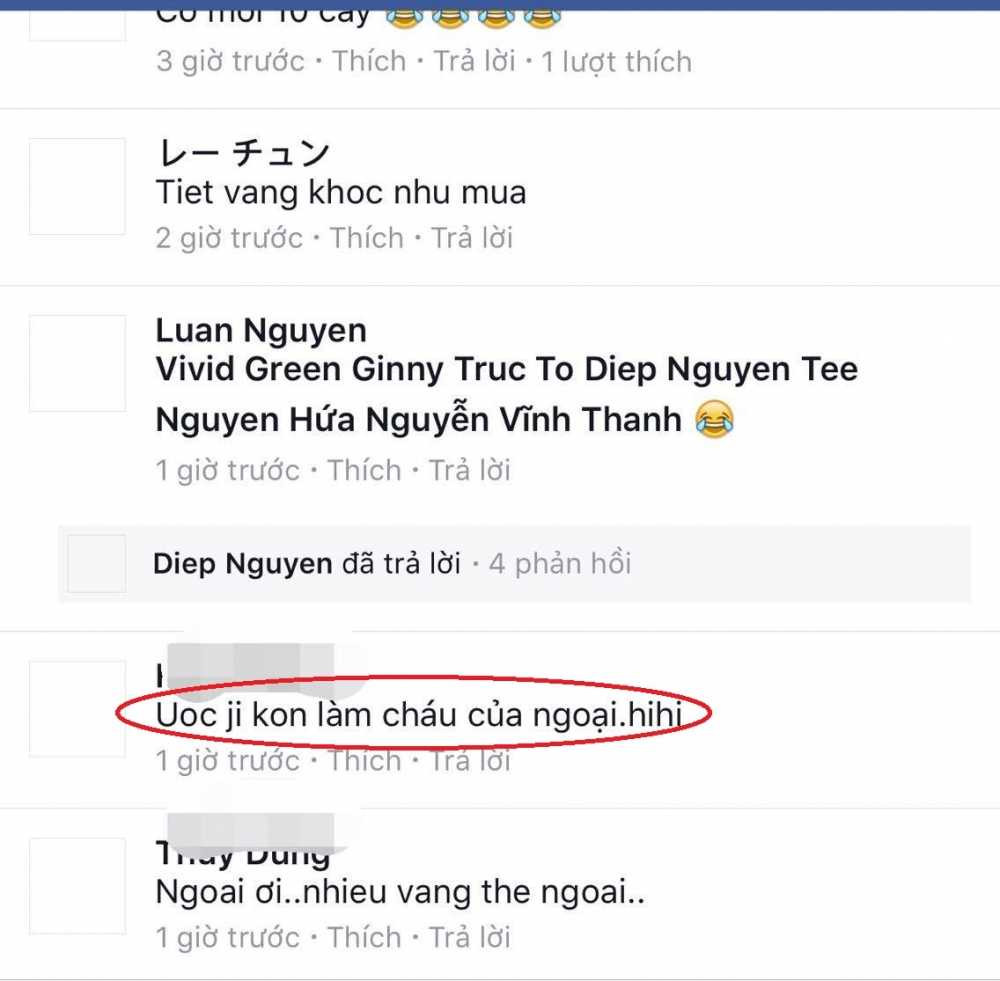
Task: Open the tagged Nguyễn Vĩnh Thanh profile
Action: (x=524, y=420)
